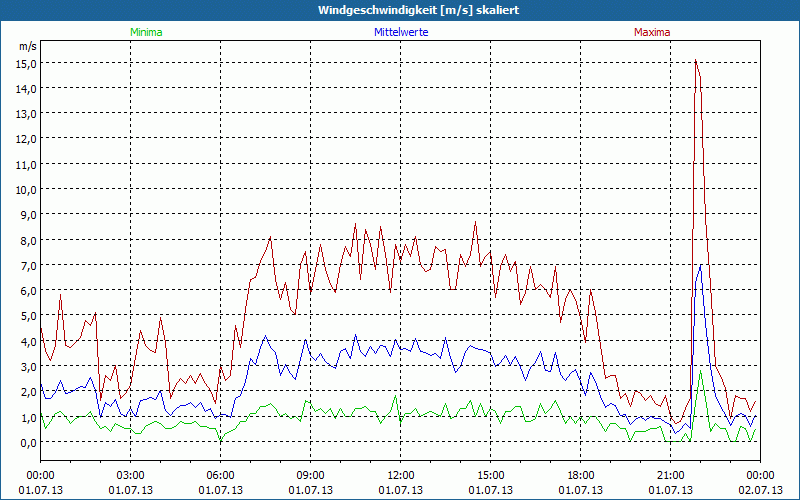Screen dimensions: 800x500
Task: Click the 09:00 time axis label
Action: (x=311, y=476)
